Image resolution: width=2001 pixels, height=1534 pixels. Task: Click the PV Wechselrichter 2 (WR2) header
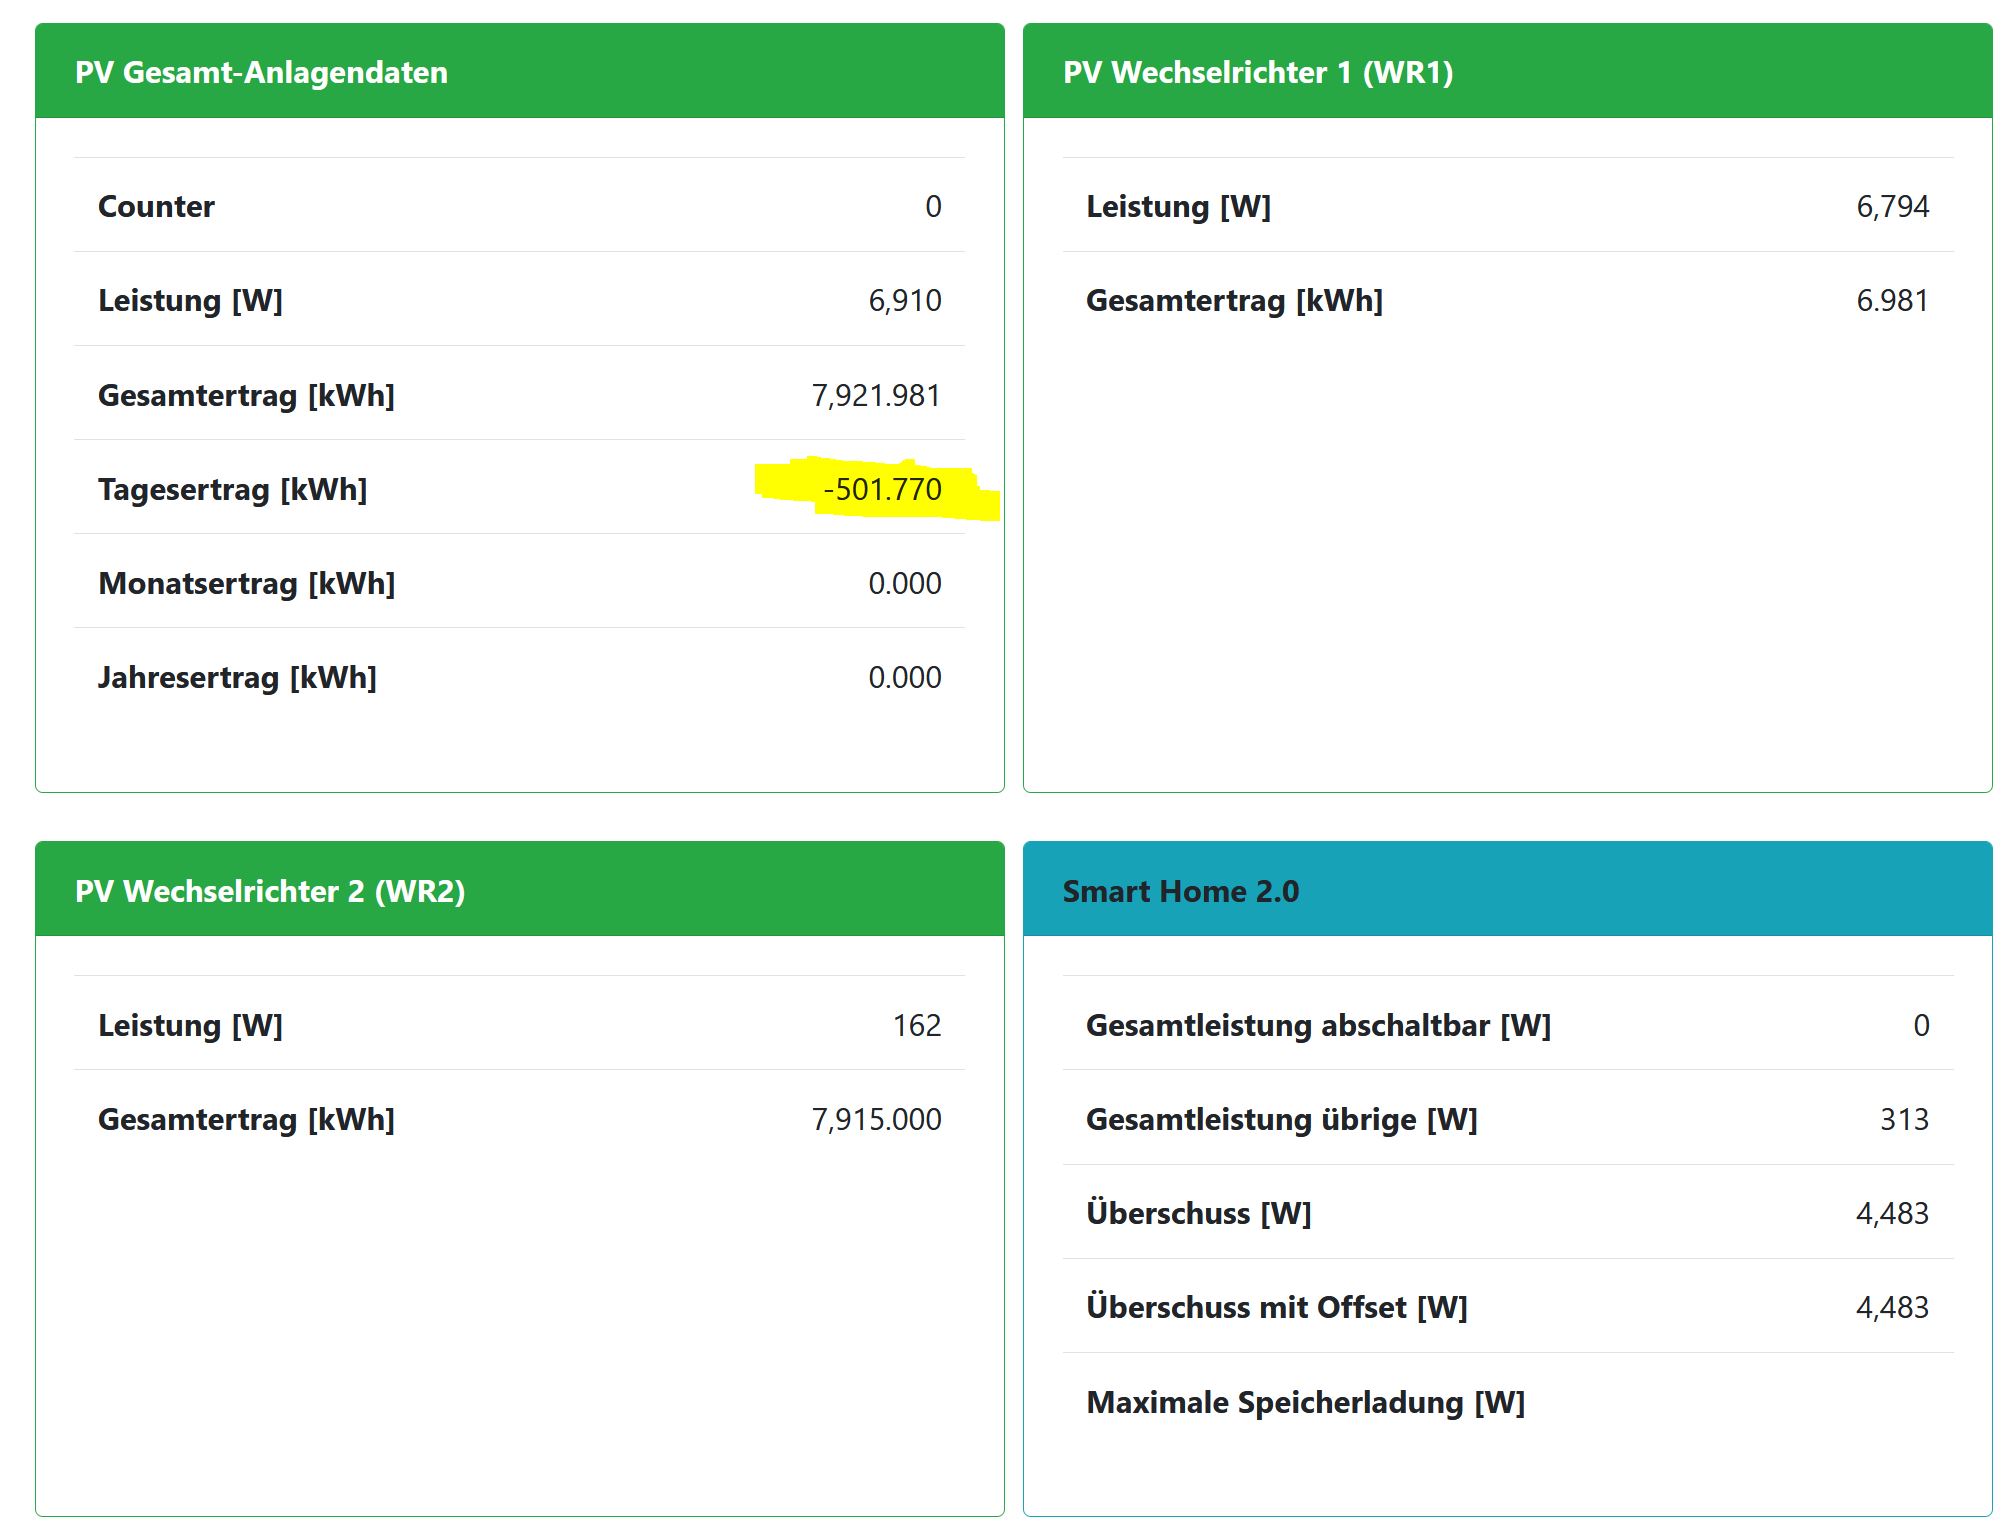[270, 891]
